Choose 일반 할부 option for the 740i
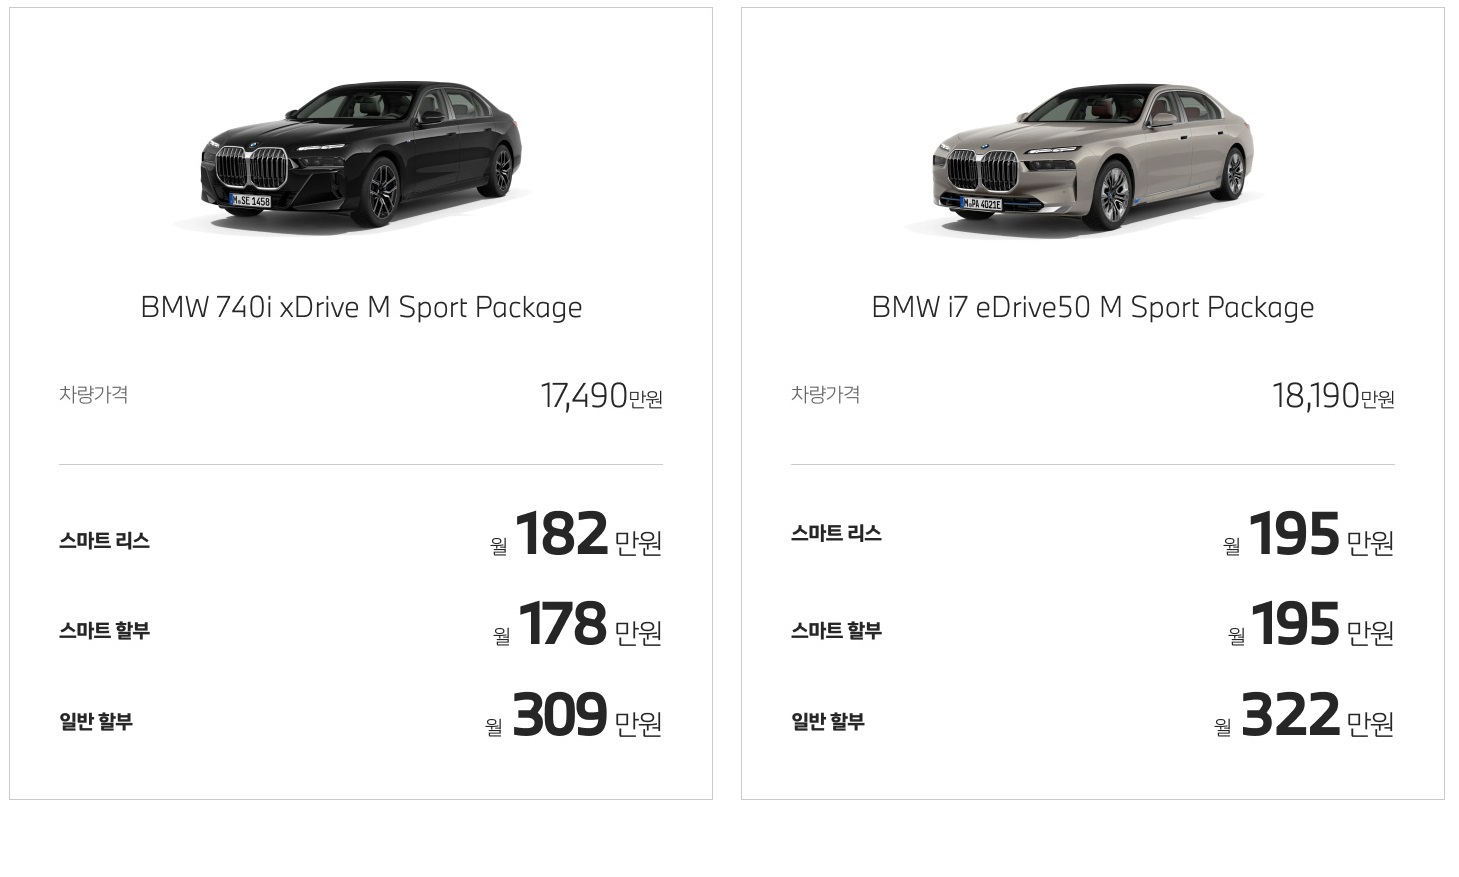The width and height of the screenshot is (1459, 877). (x=96, y=721)
